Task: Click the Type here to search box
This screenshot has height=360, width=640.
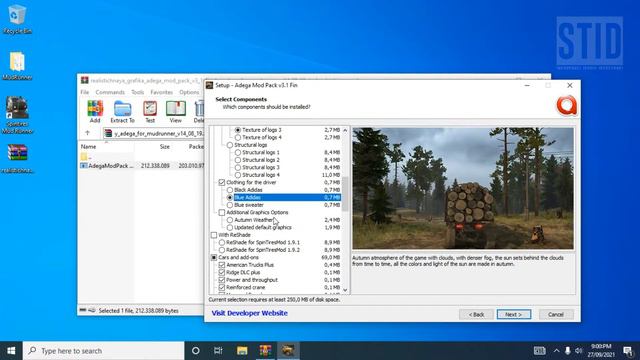Action: (x=103, y=351)
